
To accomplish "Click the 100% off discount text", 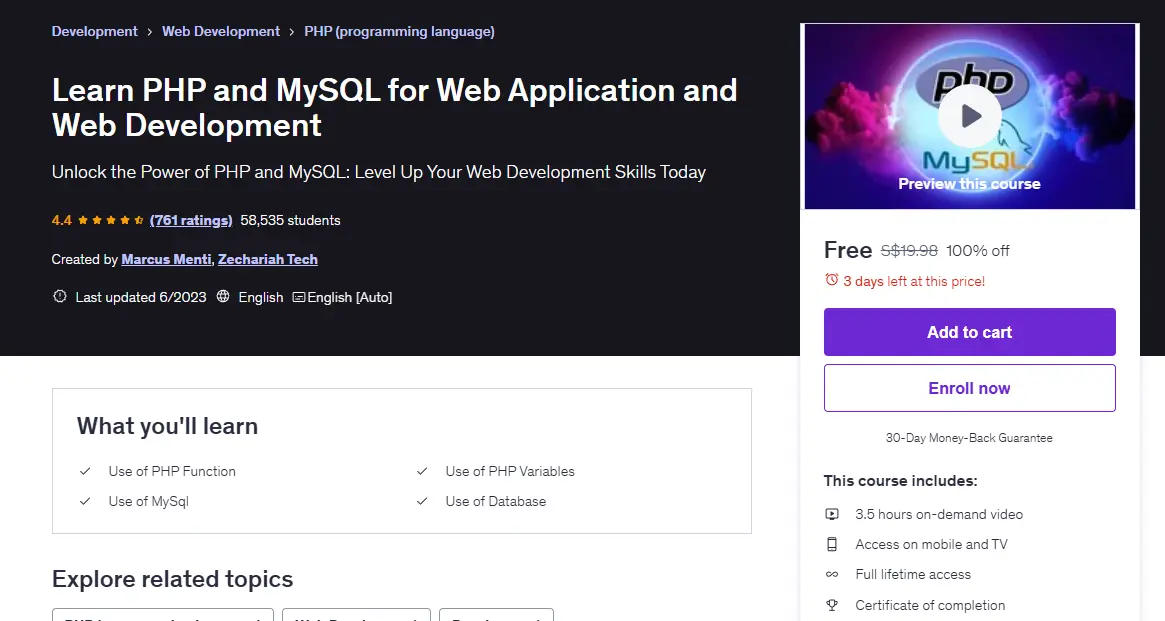I will (x=978, y=251).
